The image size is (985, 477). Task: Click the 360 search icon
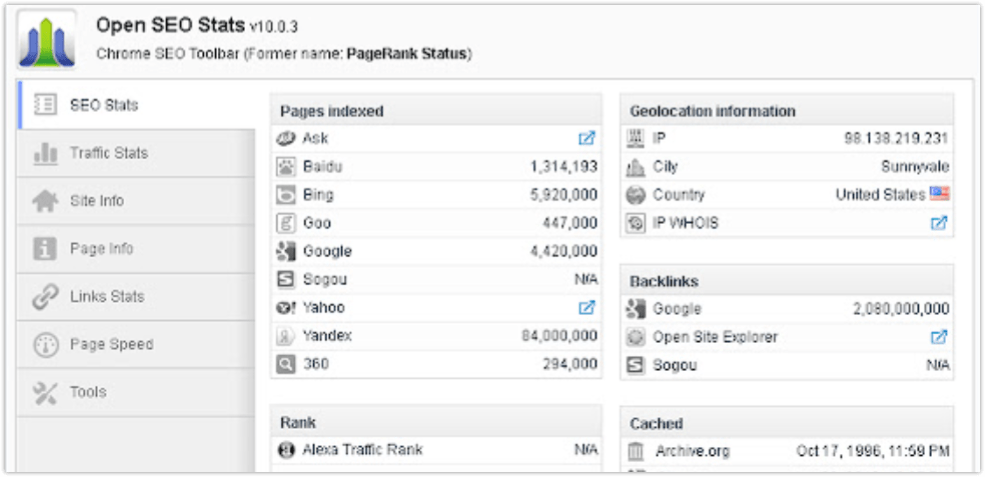tap(286, 365)
